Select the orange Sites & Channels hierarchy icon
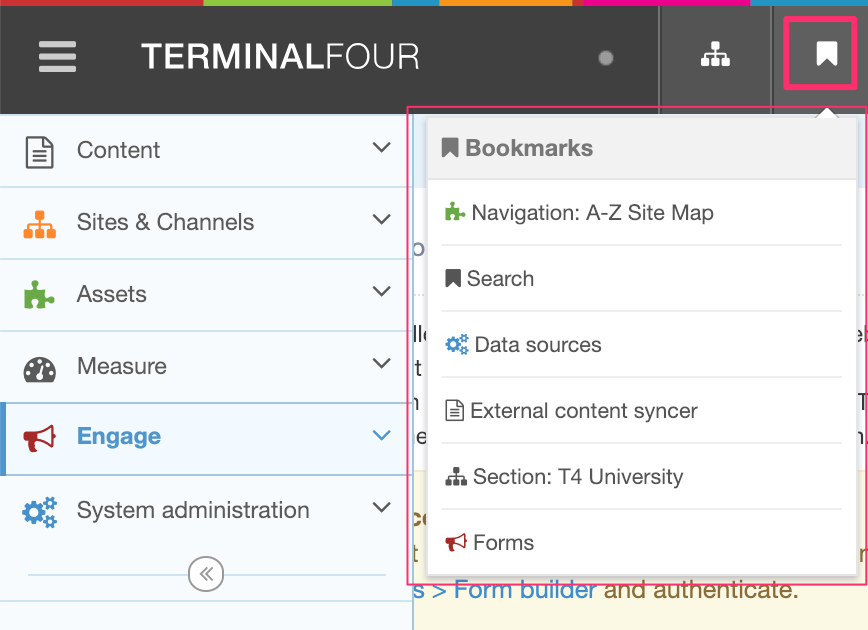868x630 pixels. click(37, 220)
